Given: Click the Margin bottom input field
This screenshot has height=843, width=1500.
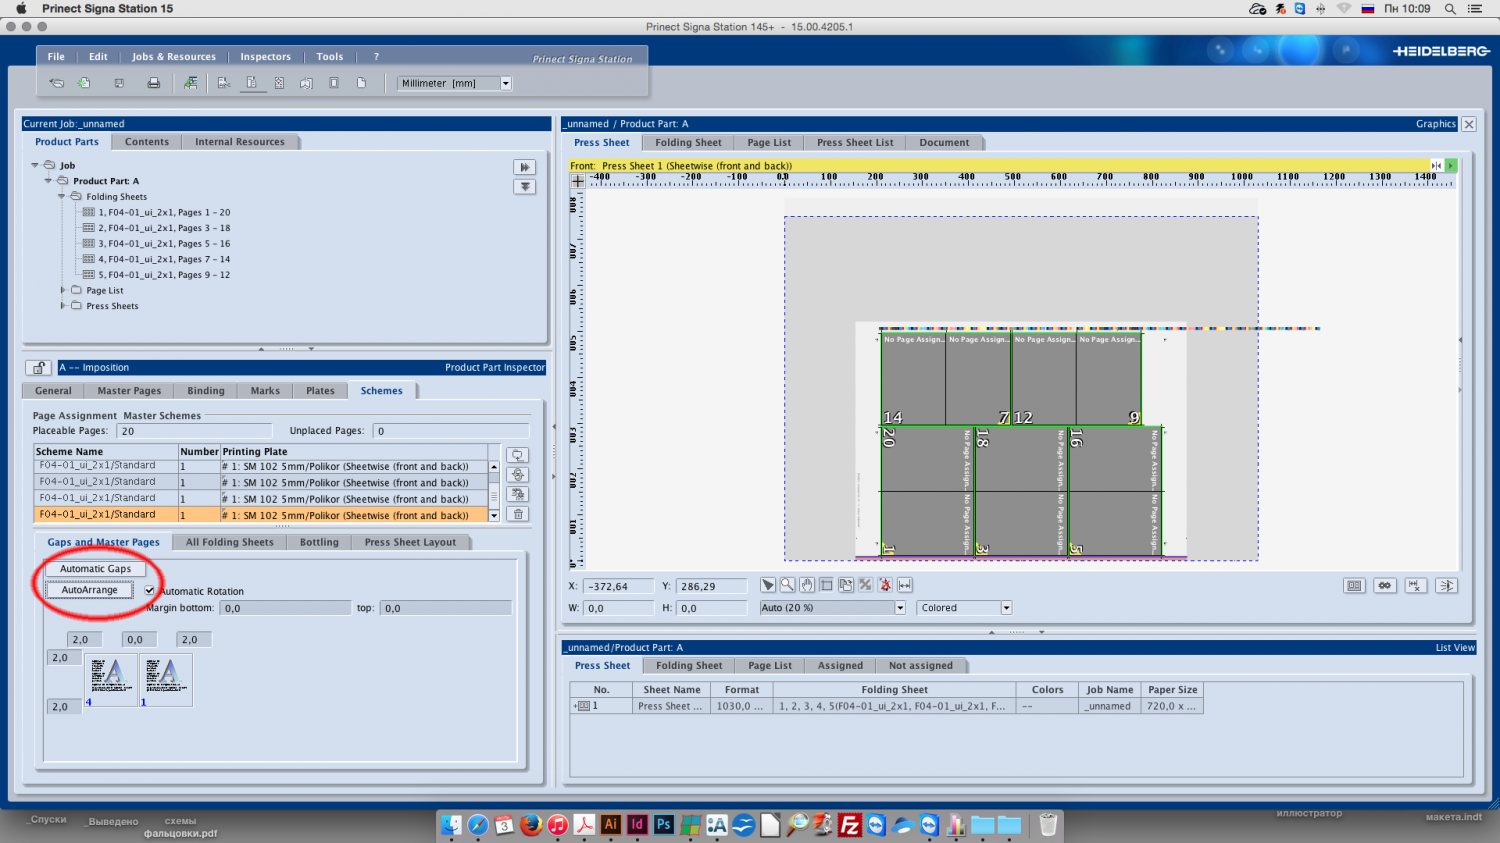Looking at the screenshot, I should coord(285,608).
